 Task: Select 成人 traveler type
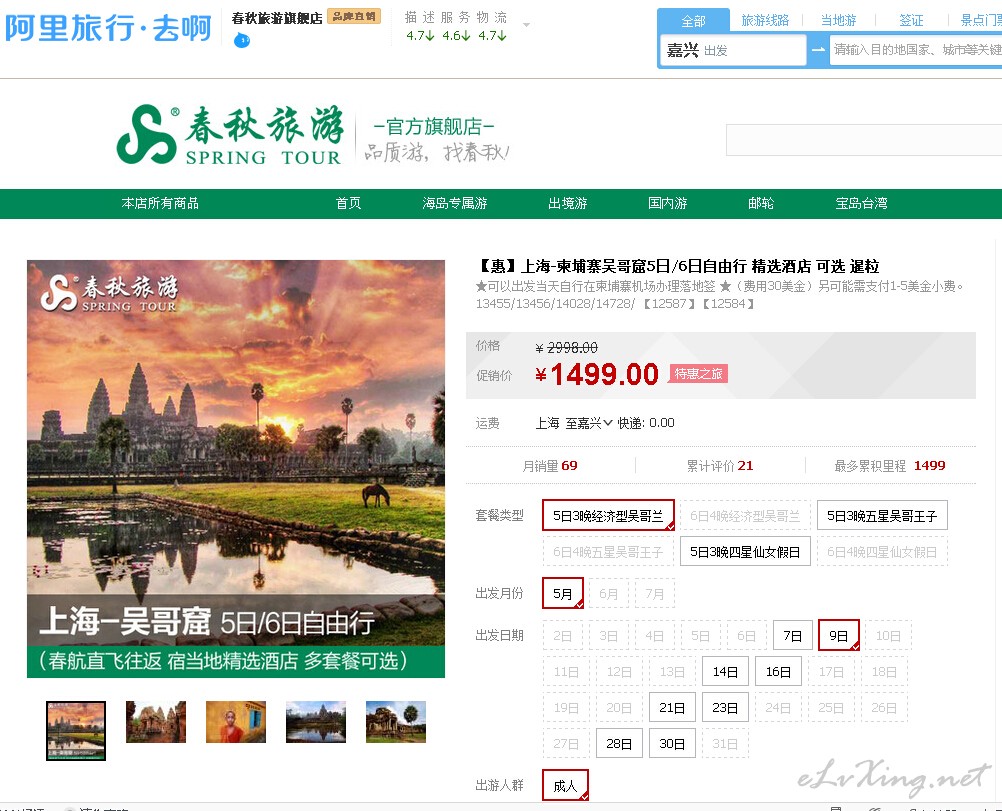(x=565, y=785)
